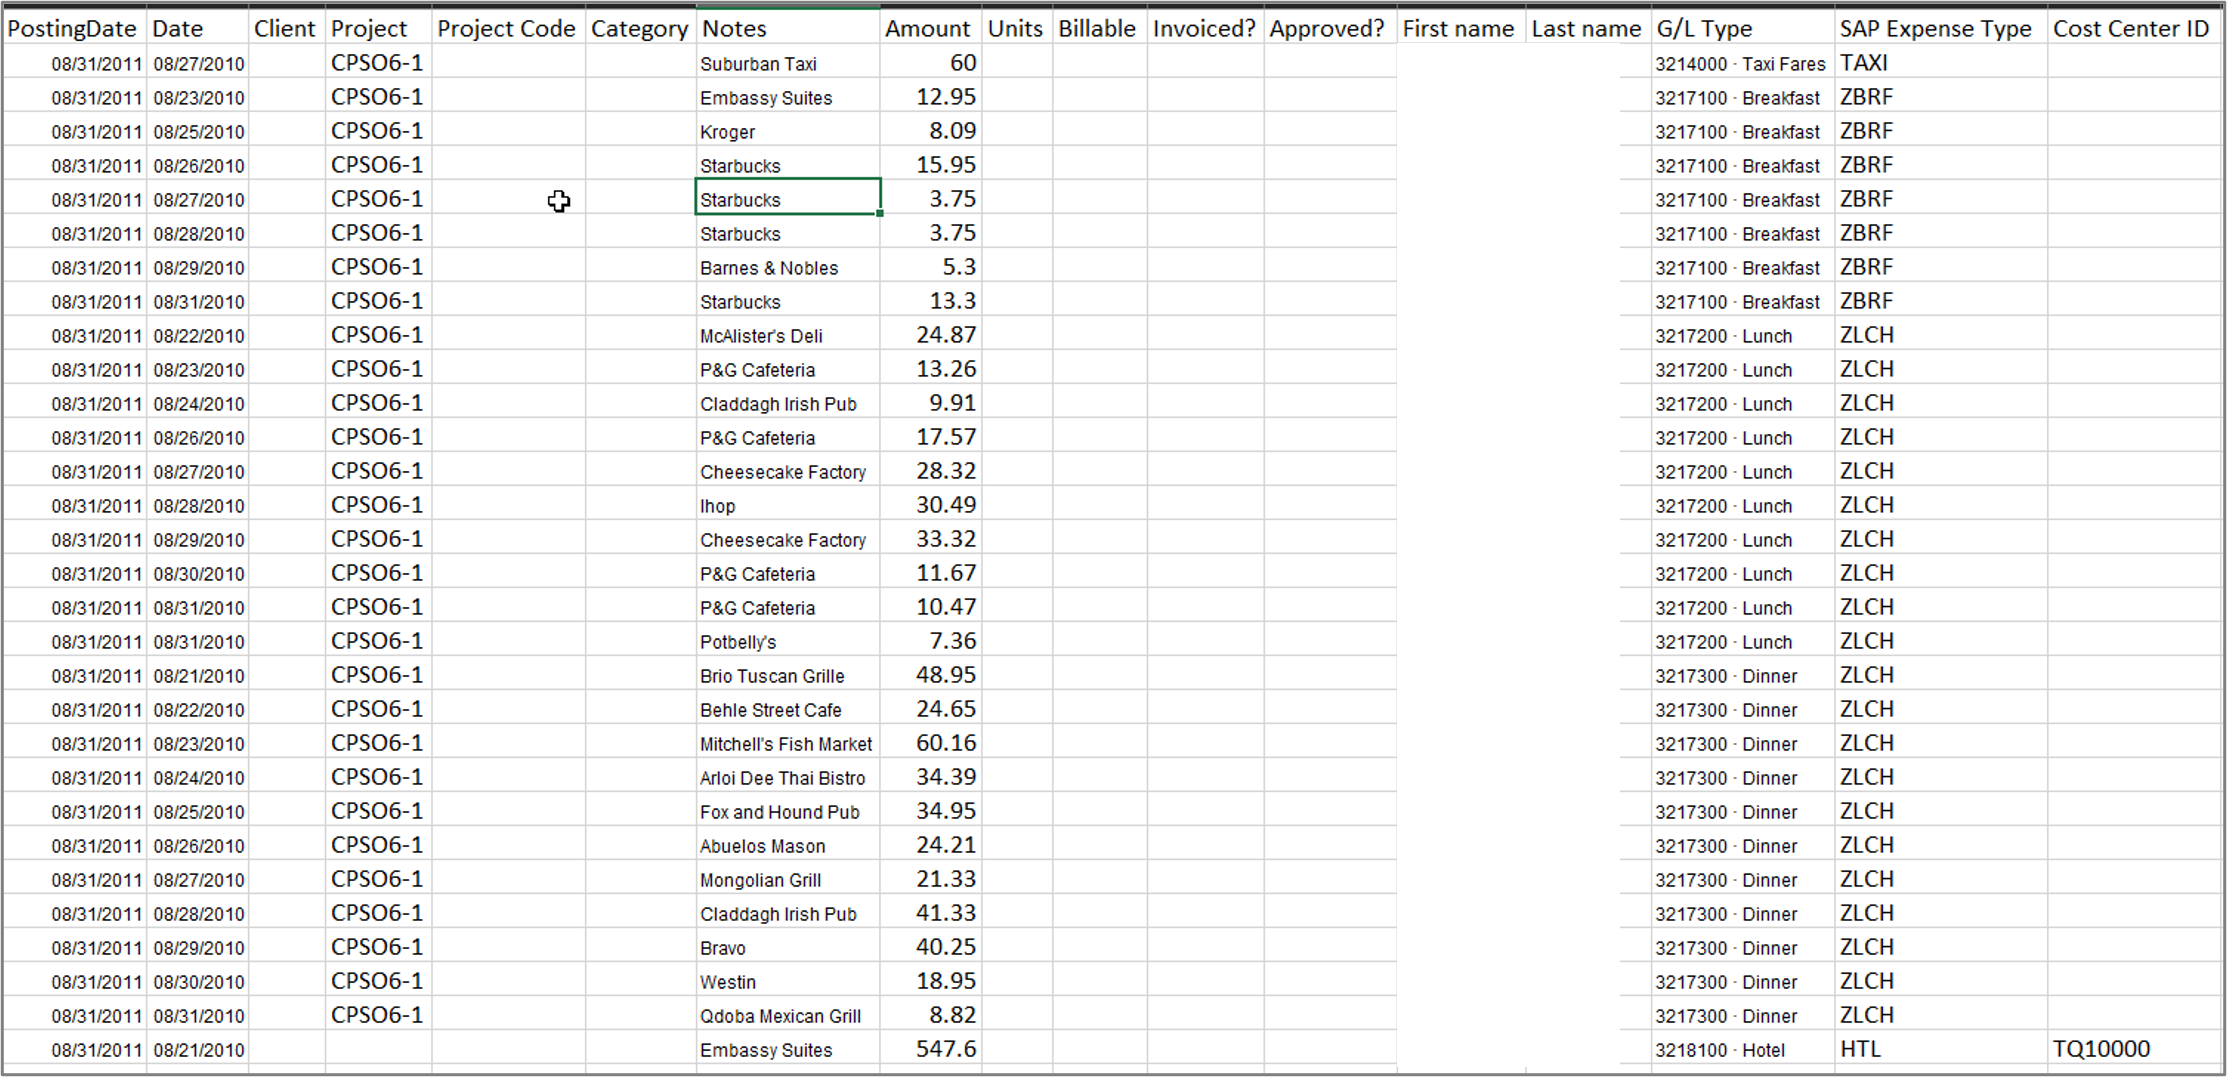The width and height of the screenshot is (2227, 1077).
Task: Select the HTL expense type cell
Action: pos(1941,1049)
